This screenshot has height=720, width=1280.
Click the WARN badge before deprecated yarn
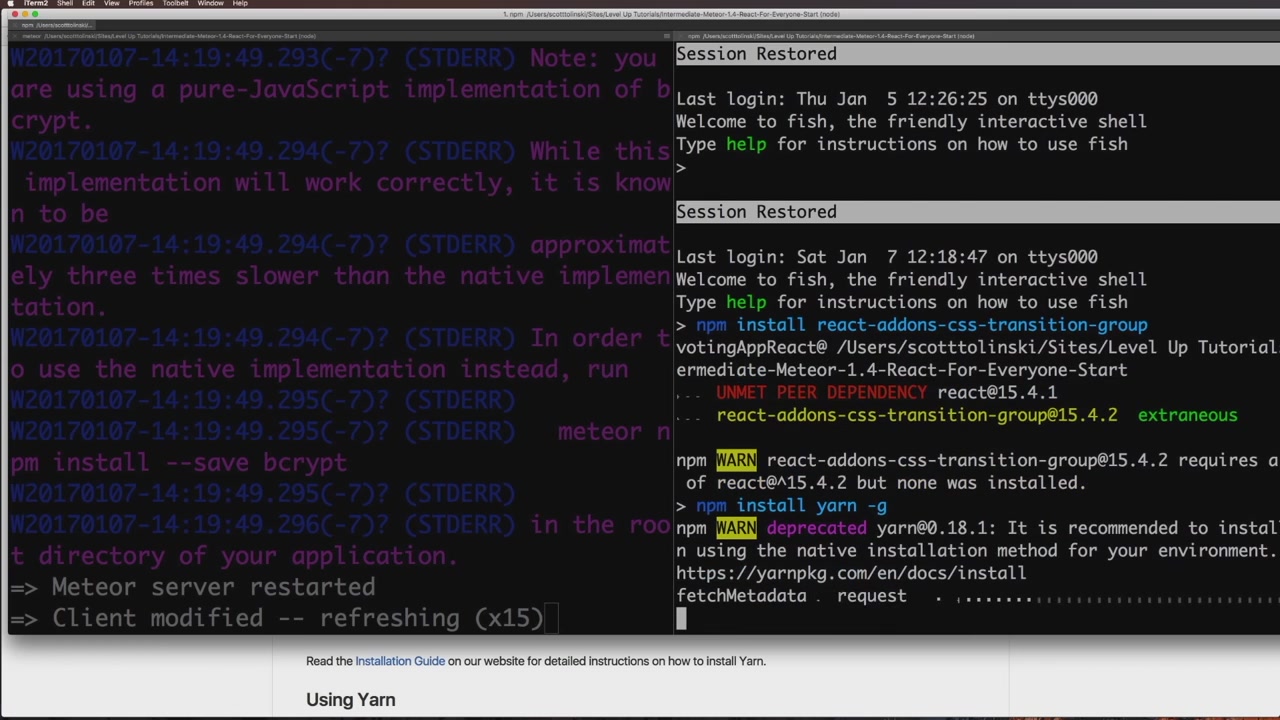click(736, 528)
